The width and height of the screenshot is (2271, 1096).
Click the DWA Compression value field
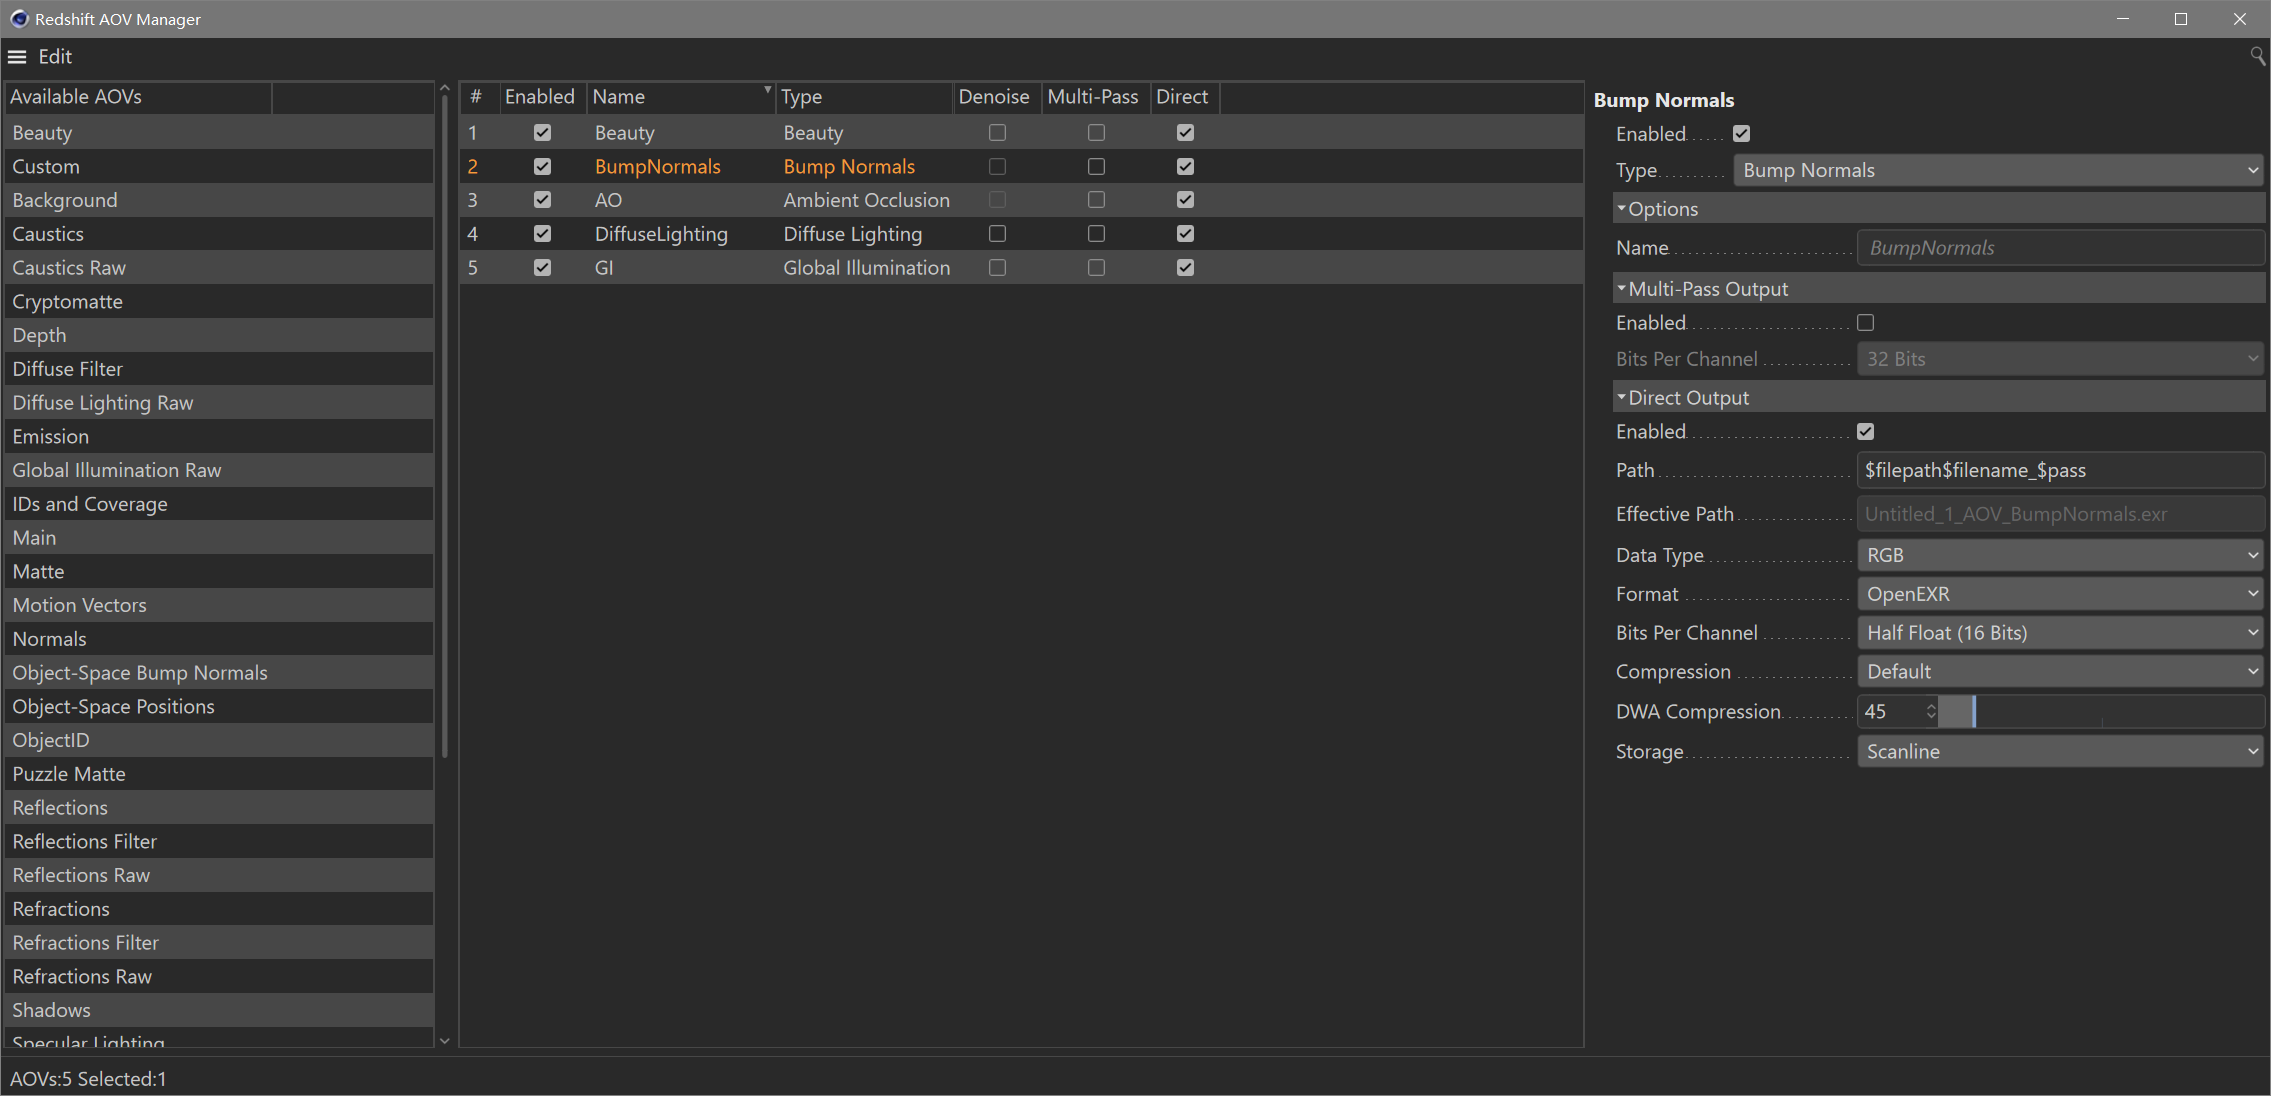point(1891,712)
